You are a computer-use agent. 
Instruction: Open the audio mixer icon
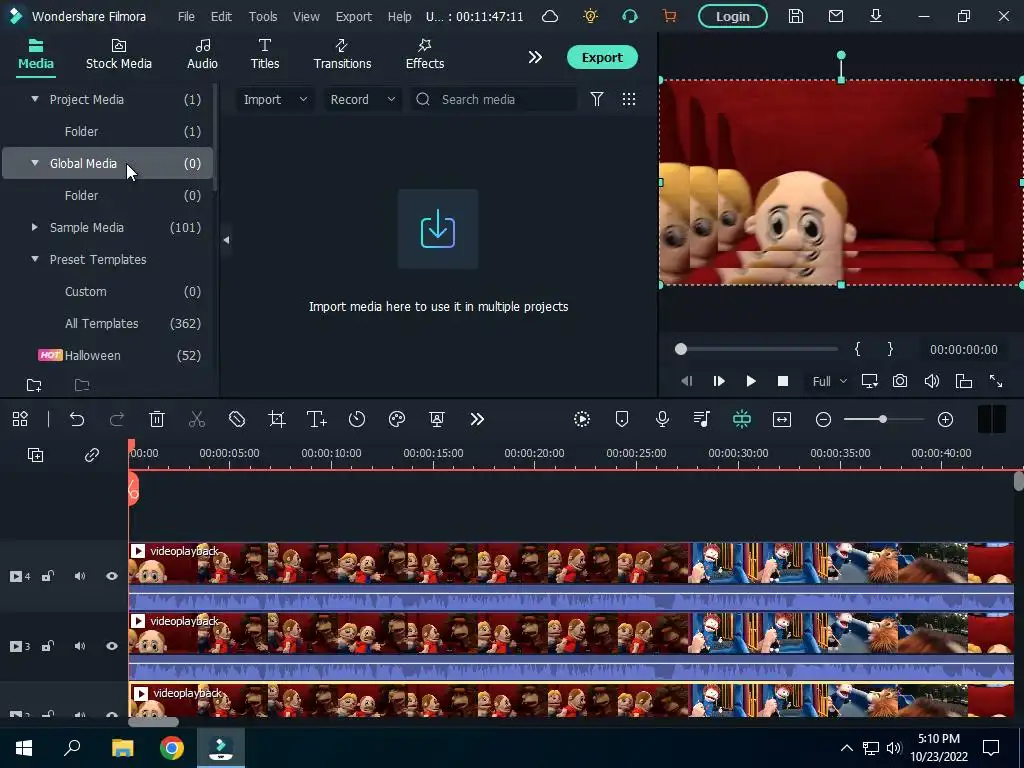[702, 419]
